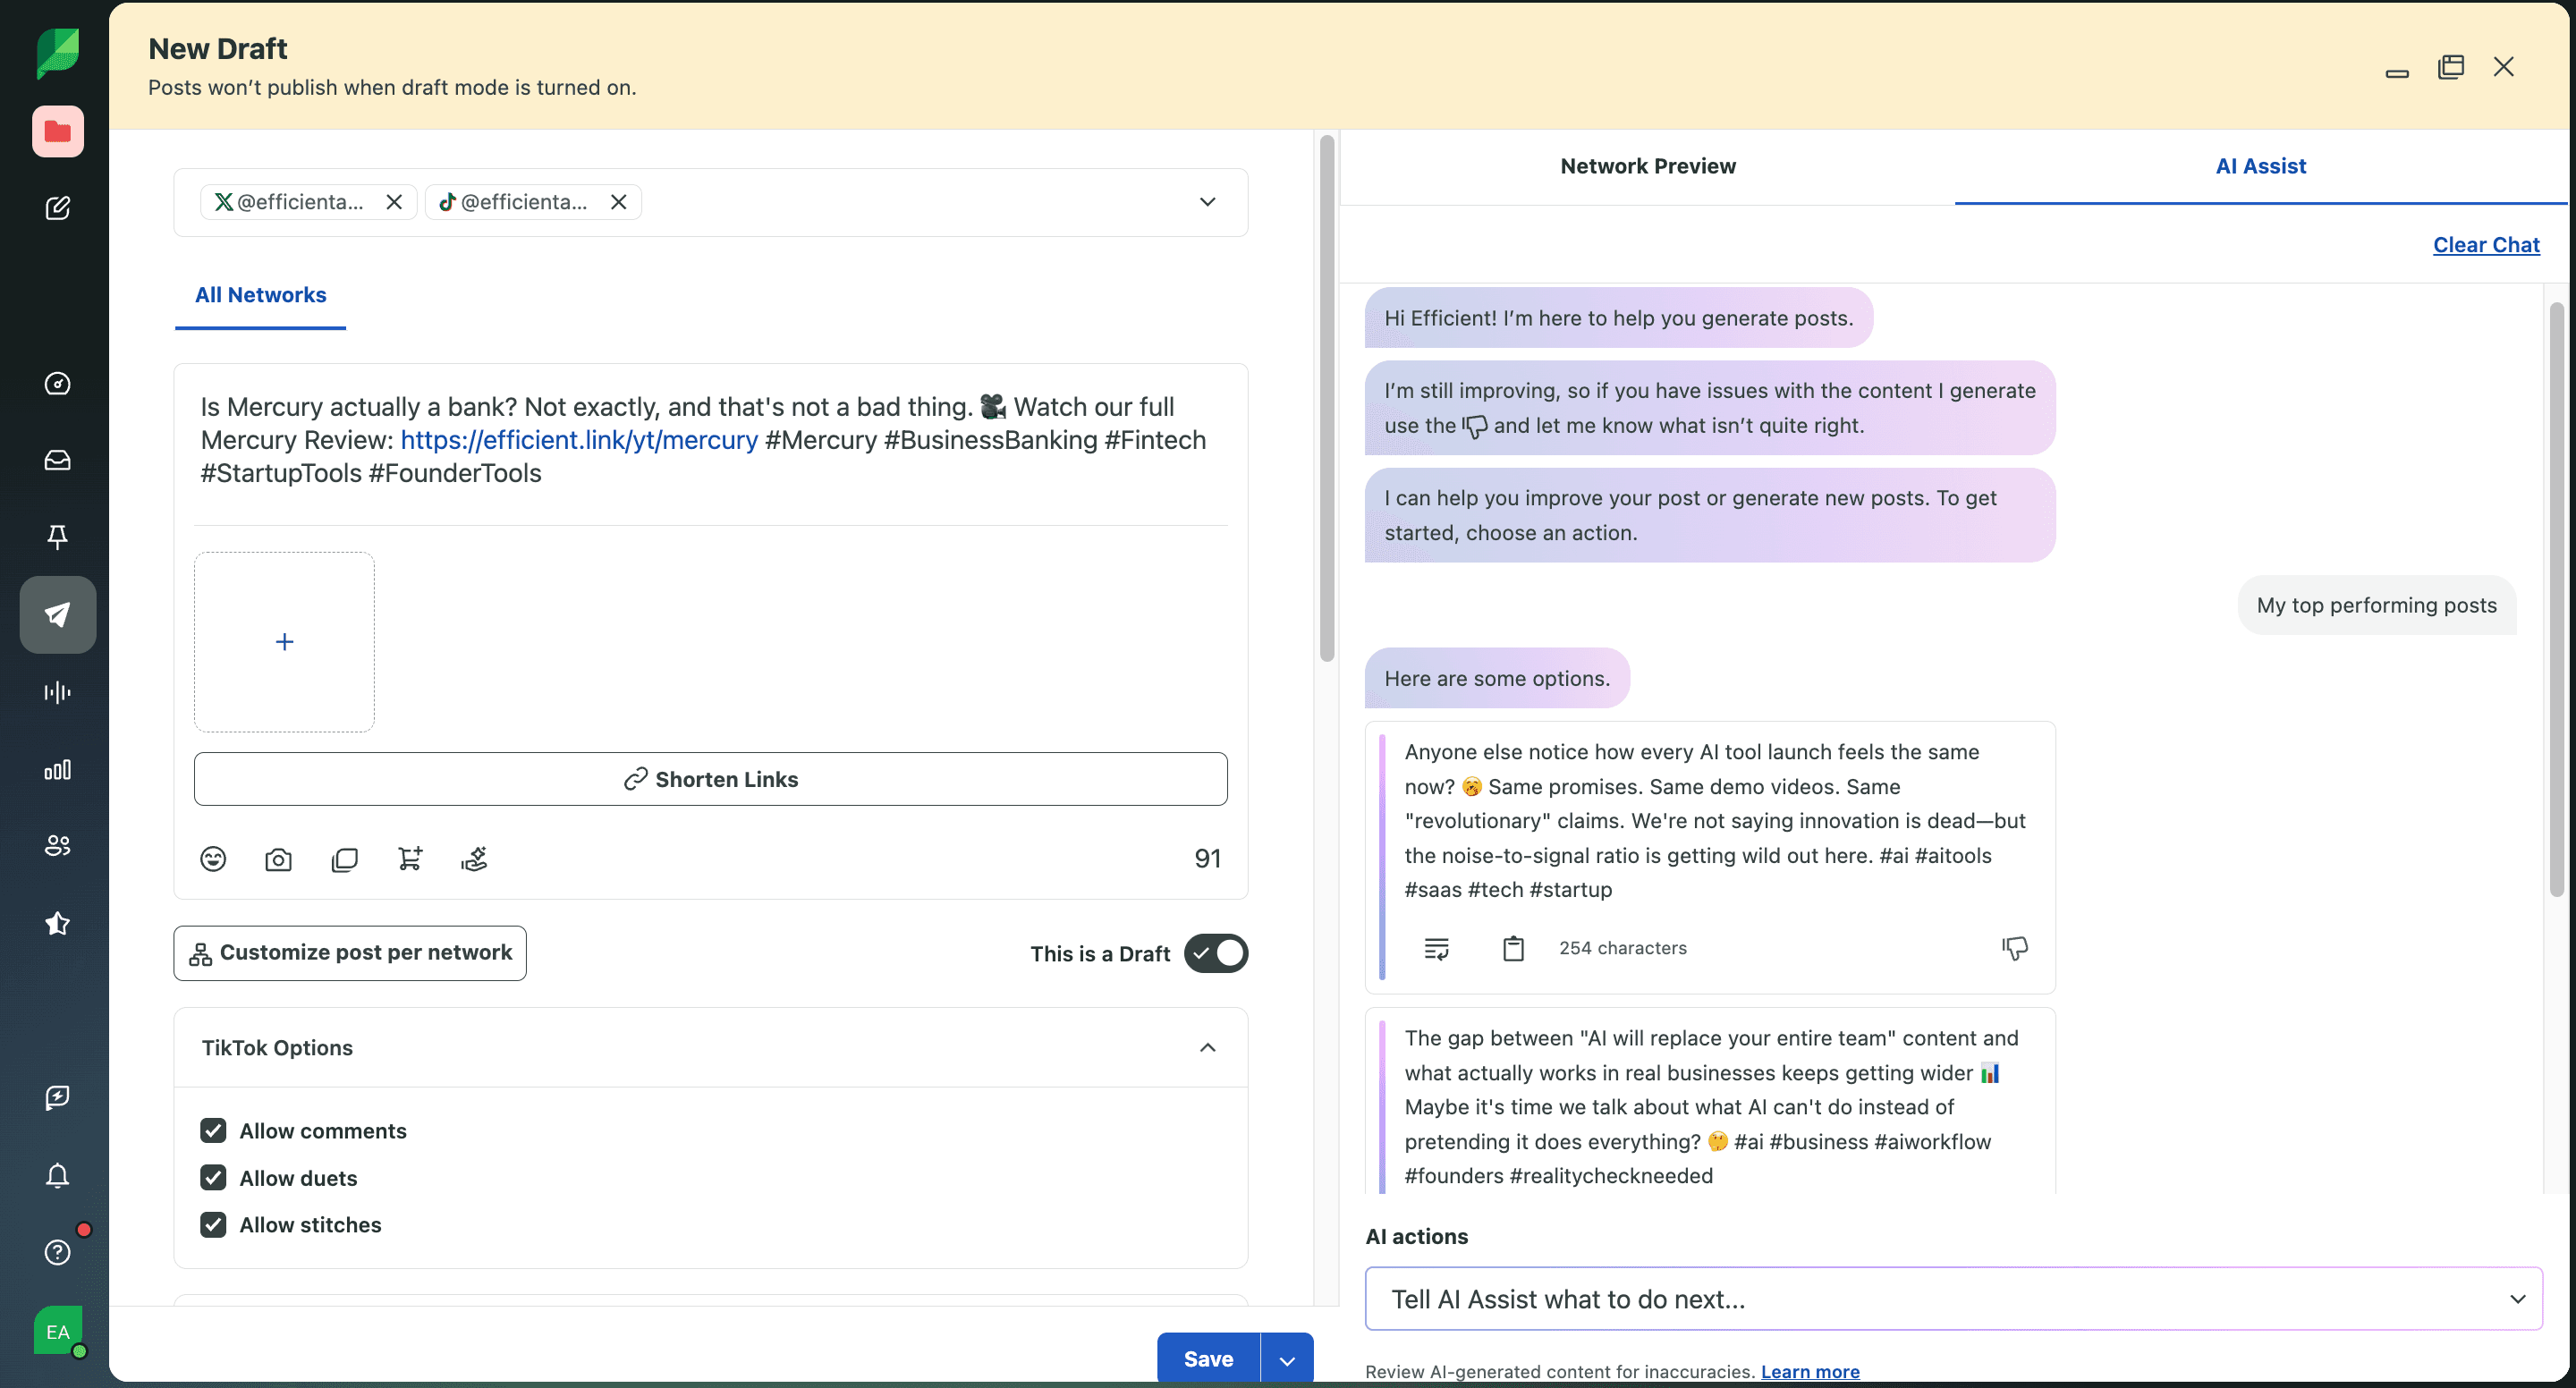Thumbs down the 254 characters suggestion
Viewport: 2576px width, 1388px height.
(2015, 948)
